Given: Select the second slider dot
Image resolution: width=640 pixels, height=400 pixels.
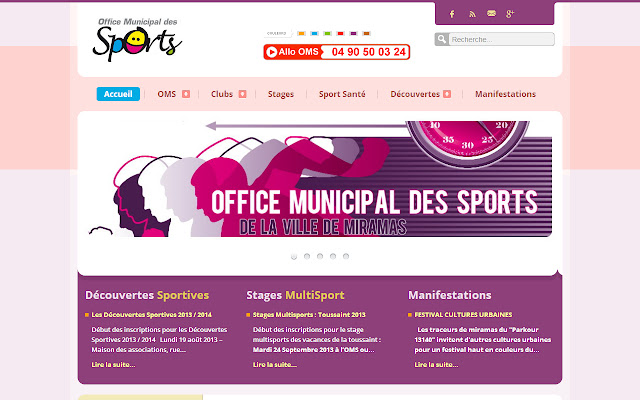Looking at the screenshot, I should [x=307, y=256].
